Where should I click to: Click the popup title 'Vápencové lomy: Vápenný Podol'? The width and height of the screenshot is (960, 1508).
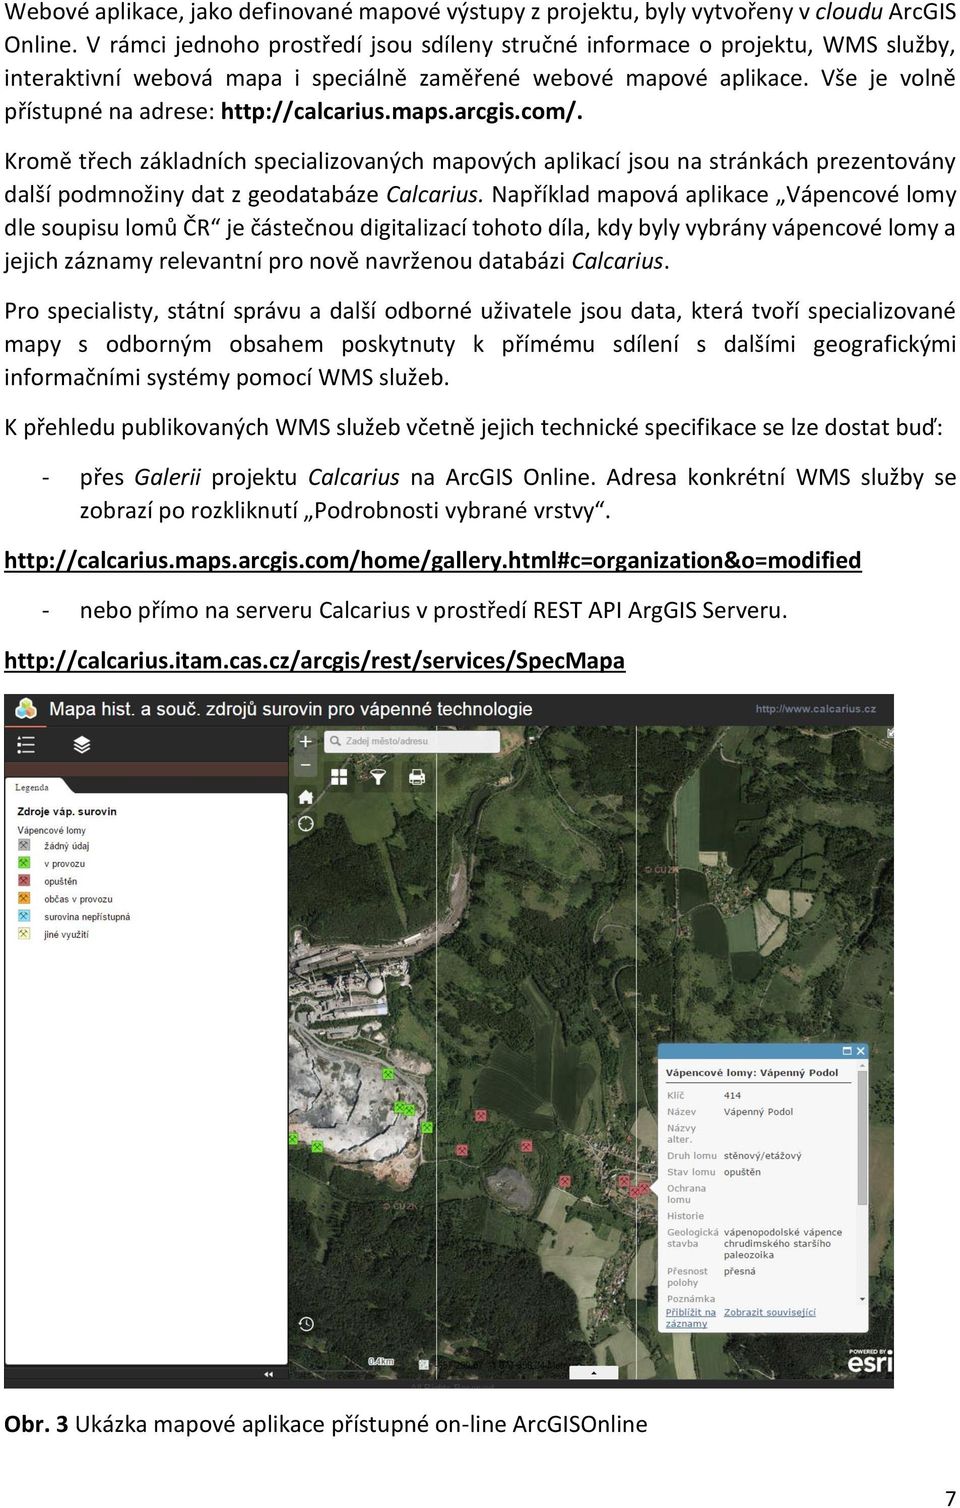coord(752,1072)
